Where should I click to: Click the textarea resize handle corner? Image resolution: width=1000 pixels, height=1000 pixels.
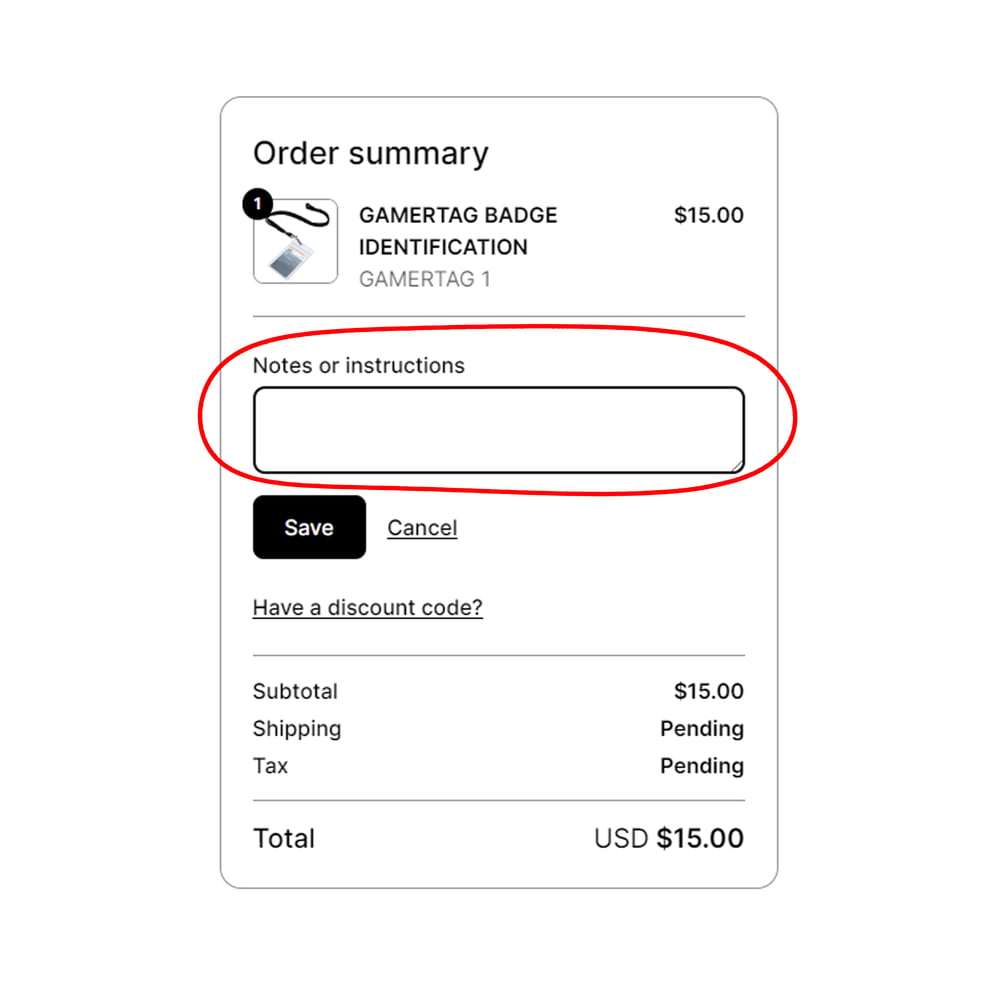coord(738,466)
